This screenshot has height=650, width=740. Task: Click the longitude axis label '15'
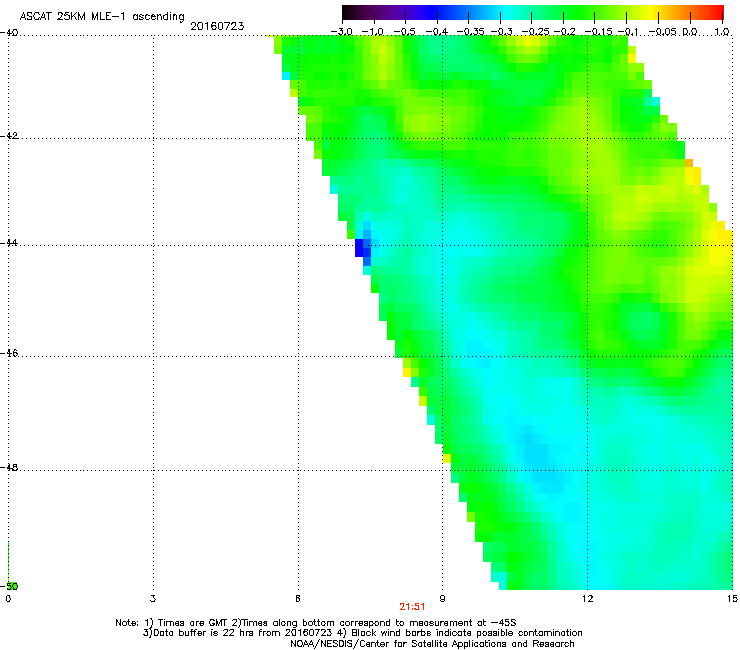pyautogui.click(x=732, y=599)
